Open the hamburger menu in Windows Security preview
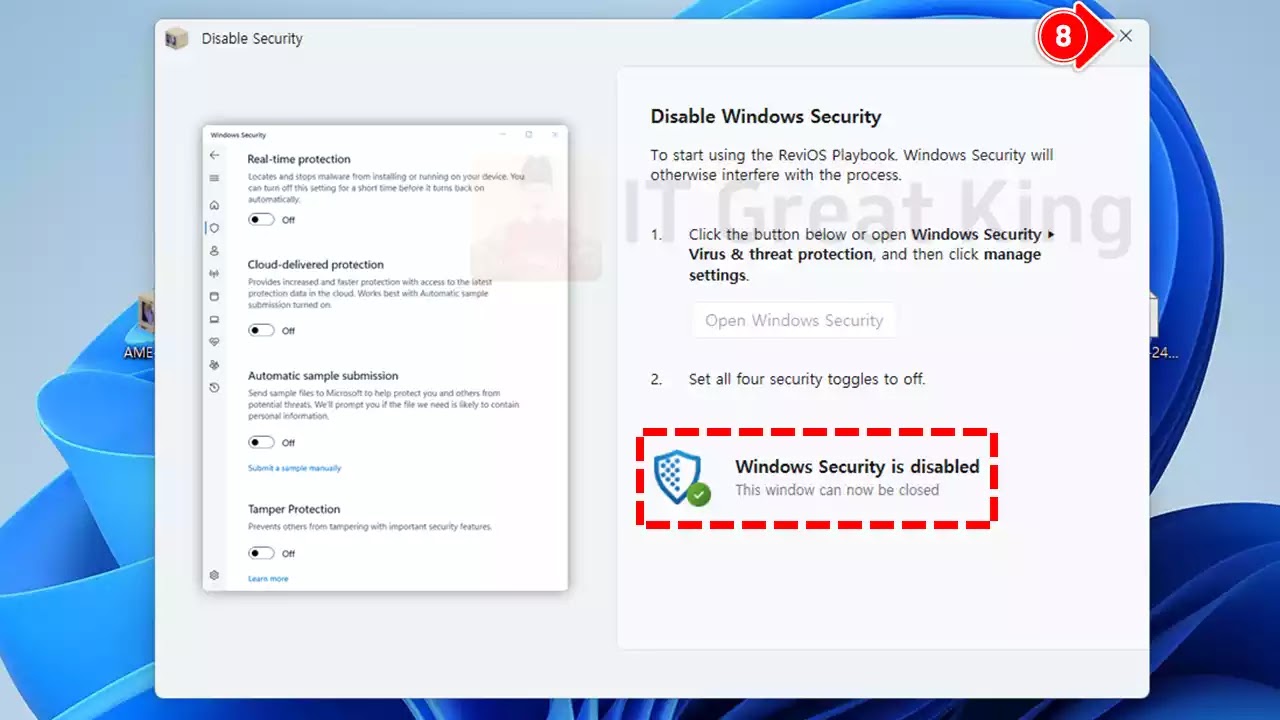Viewport: 1280px width, 720px height. point(214,178)
